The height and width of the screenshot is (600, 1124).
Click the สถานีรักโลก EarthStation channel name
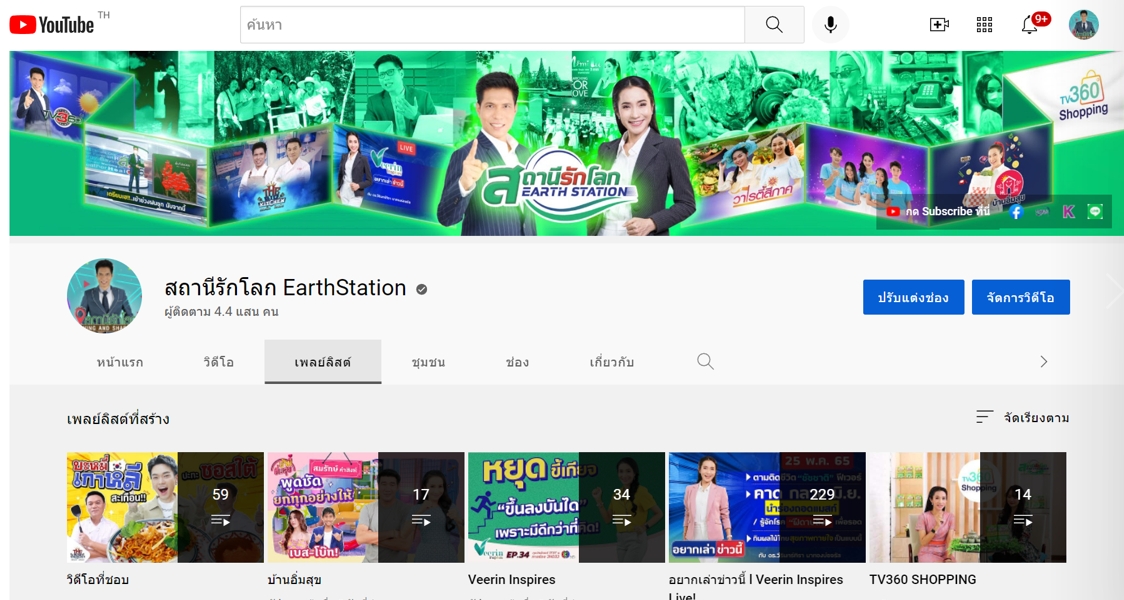tap(285, 288)
